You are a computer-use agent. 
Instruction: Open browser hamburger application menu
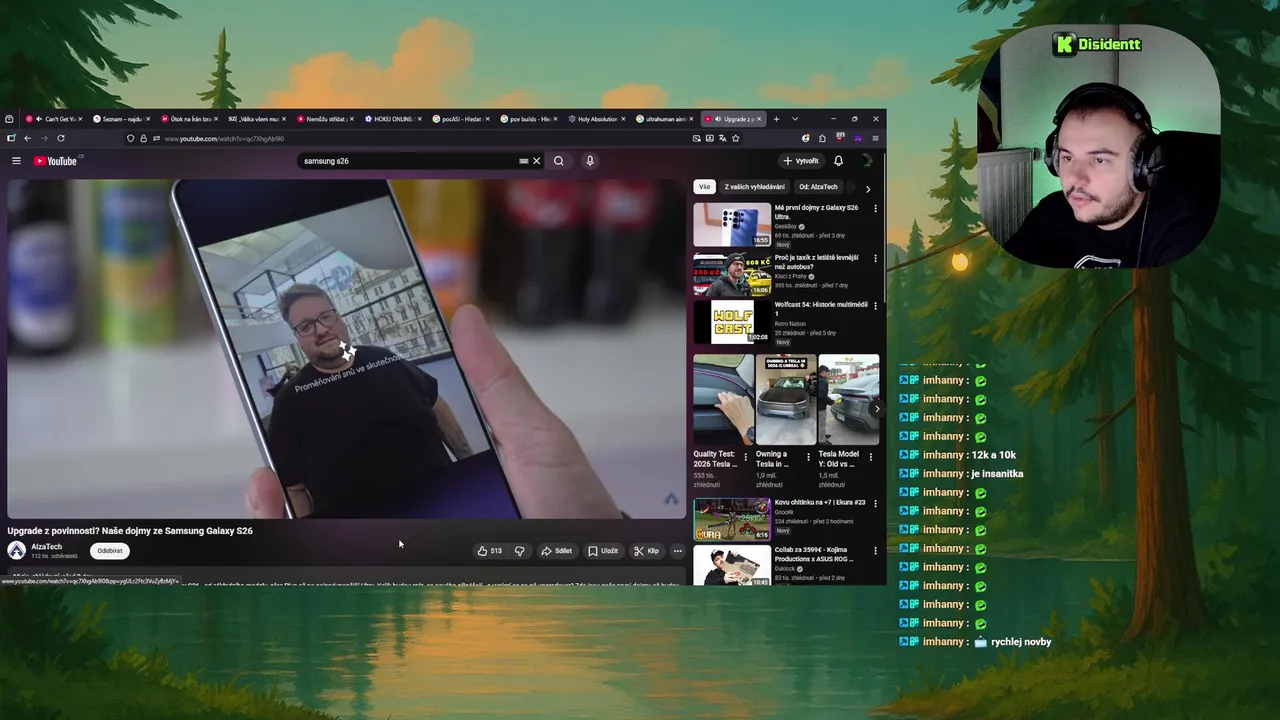(x=875, y=138)
